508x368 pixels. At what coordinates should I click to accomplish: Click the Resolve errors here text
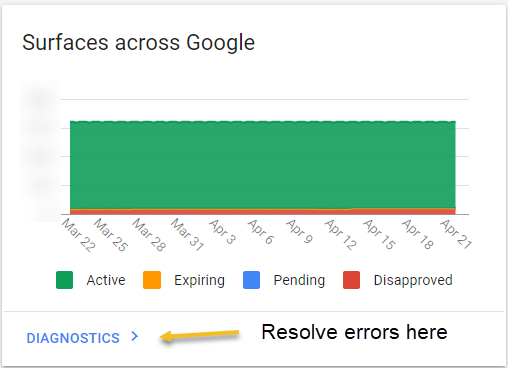[x=354, y=332]
